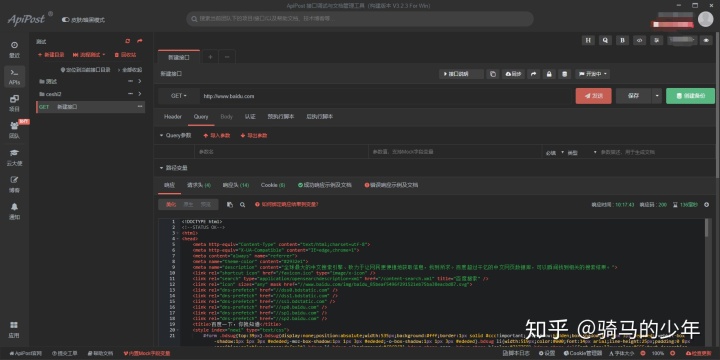720x360 pixels.
Task: Switch to the 预执行脚本 tab
Action: [281, 117]
